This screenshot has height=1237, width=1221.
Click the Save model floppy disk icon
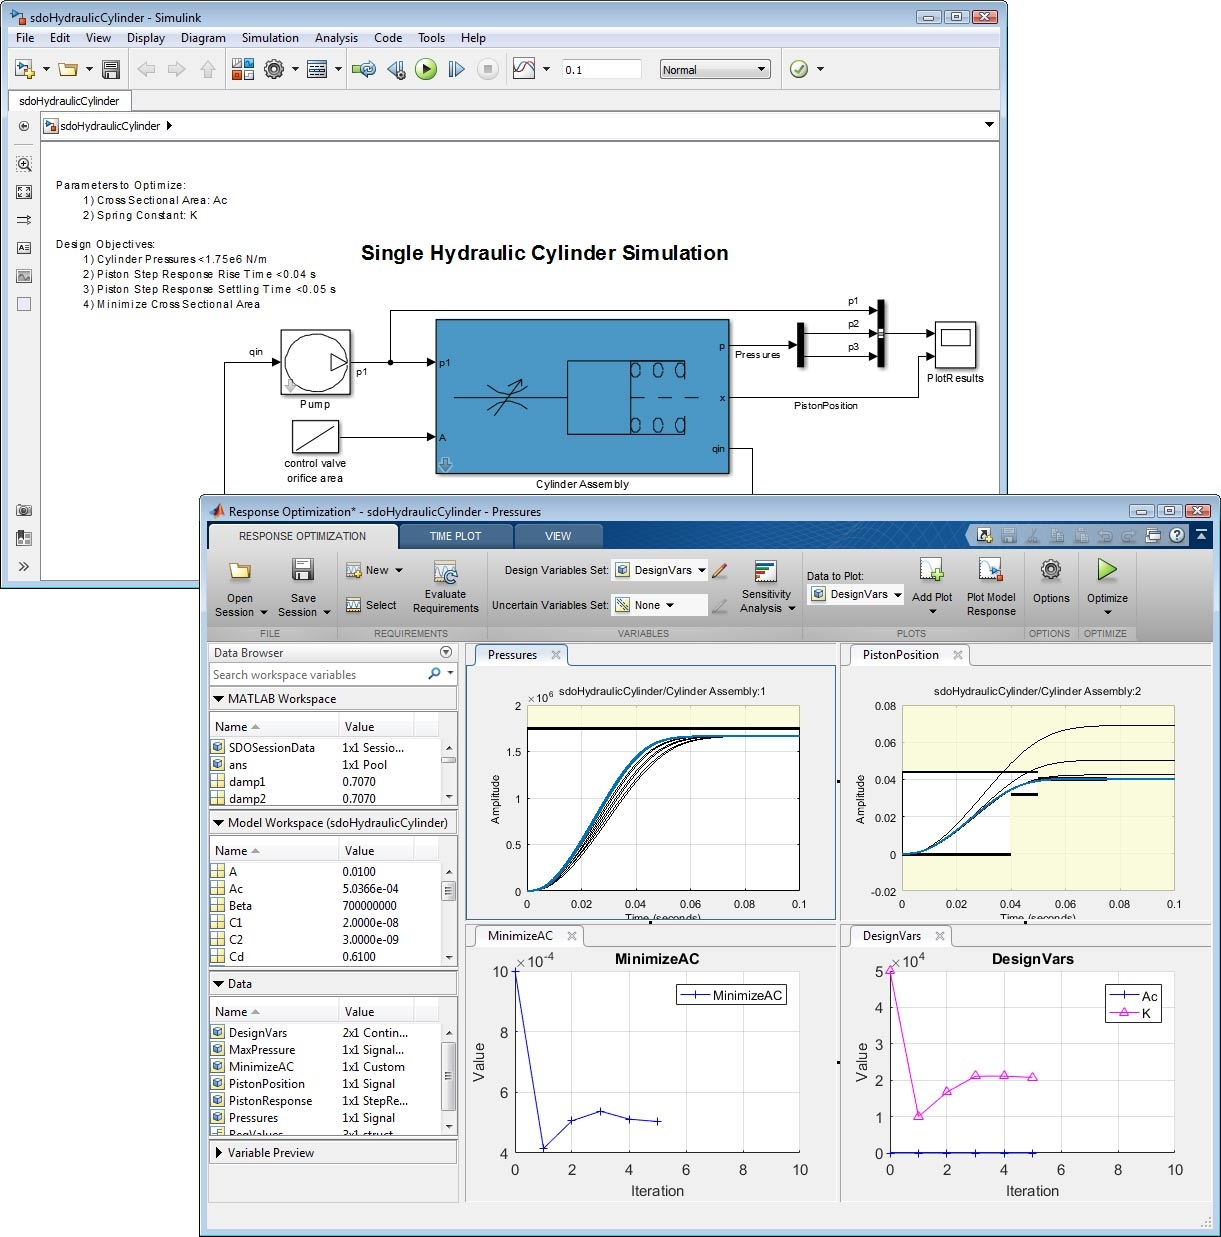pyautogui.click(x=111, y=69)
